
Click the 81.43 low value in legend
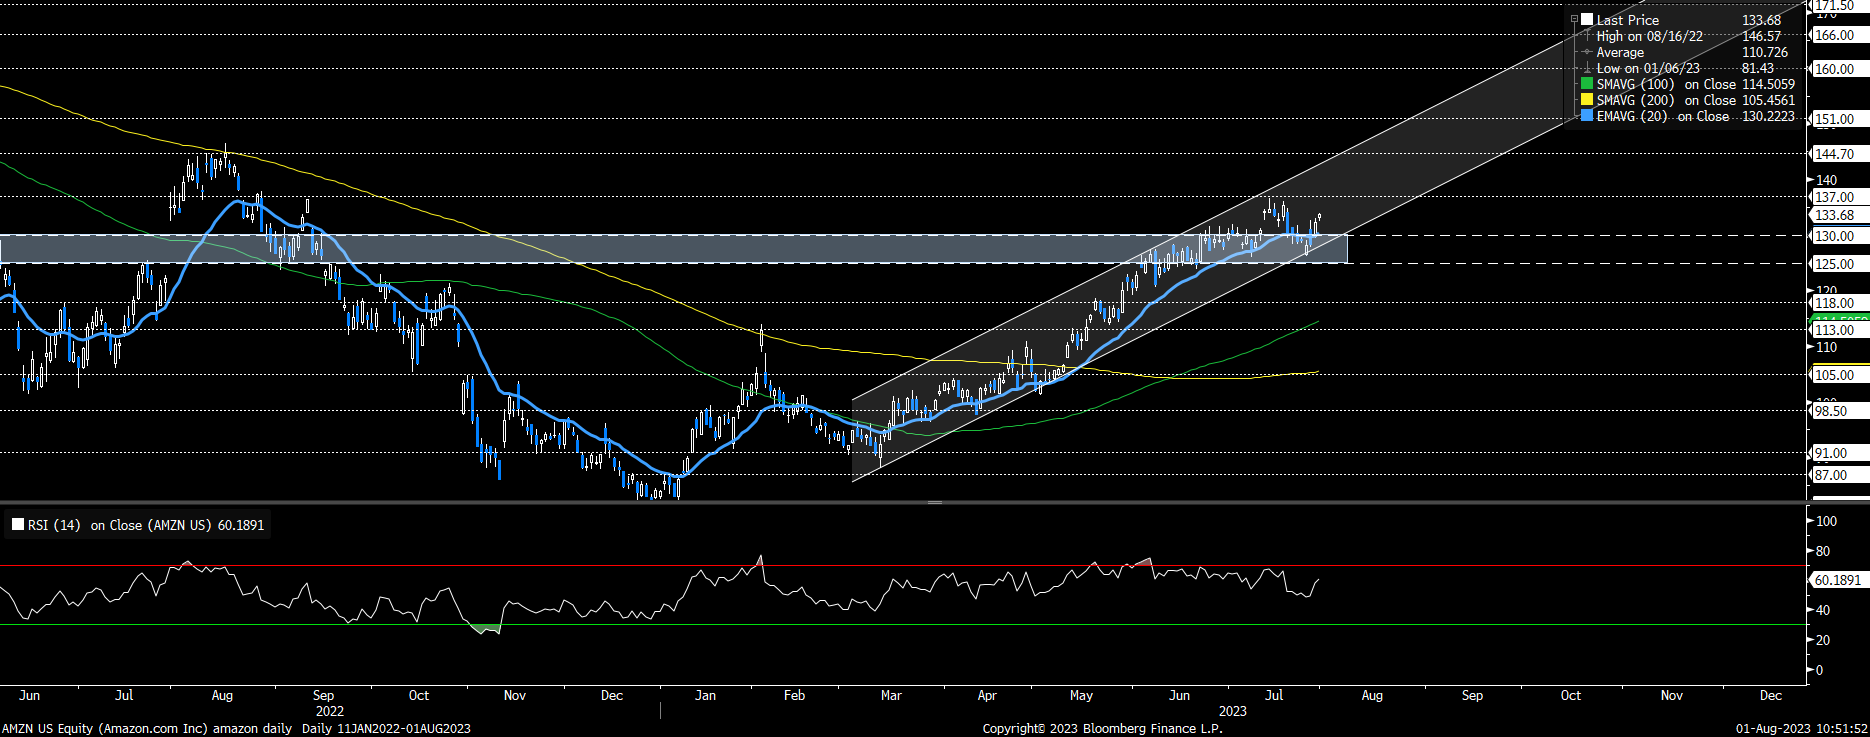click(x=1758, y=68)
